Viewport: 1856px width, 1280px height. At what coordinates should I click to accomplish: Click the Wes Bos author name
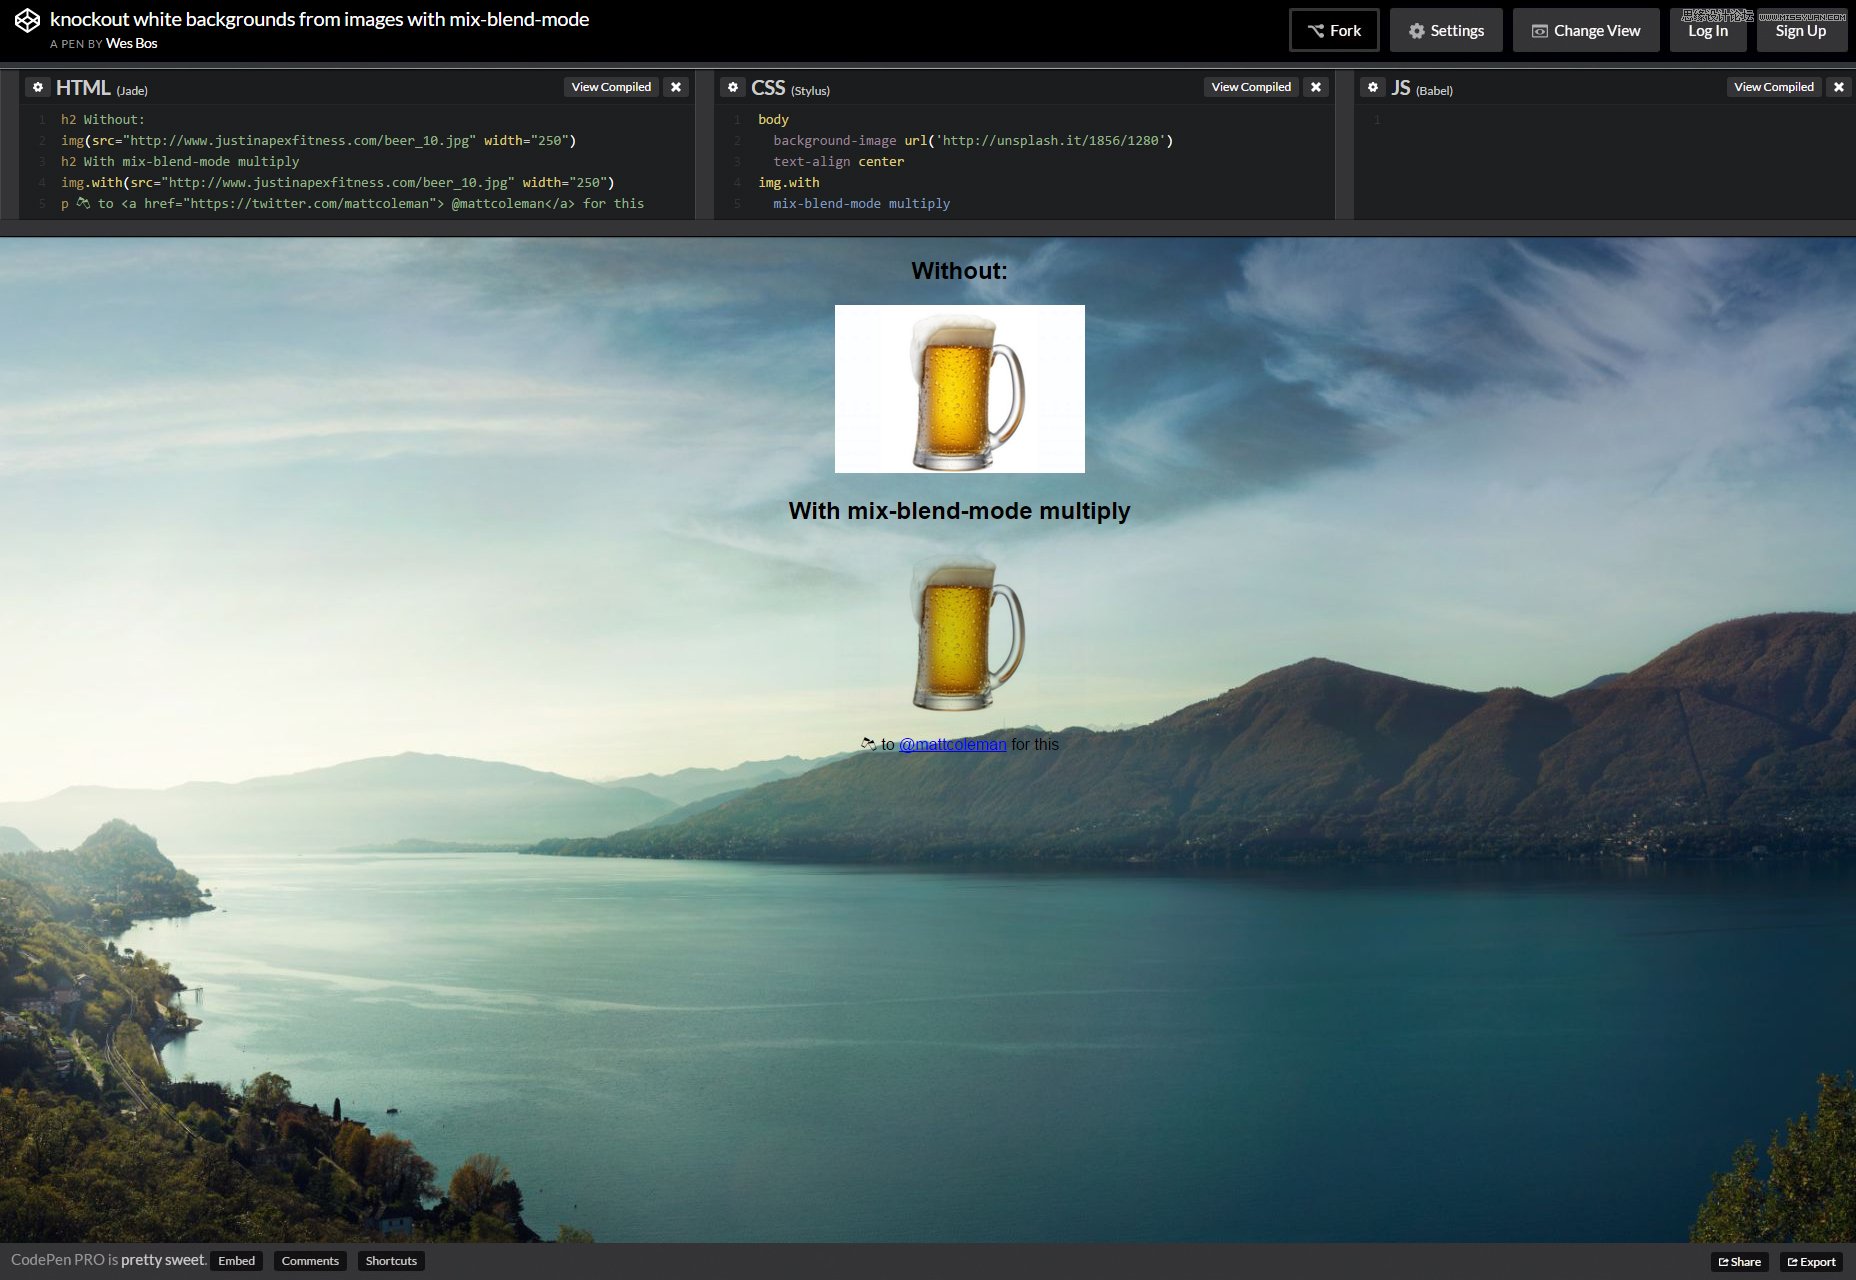(x=131, y=43)
